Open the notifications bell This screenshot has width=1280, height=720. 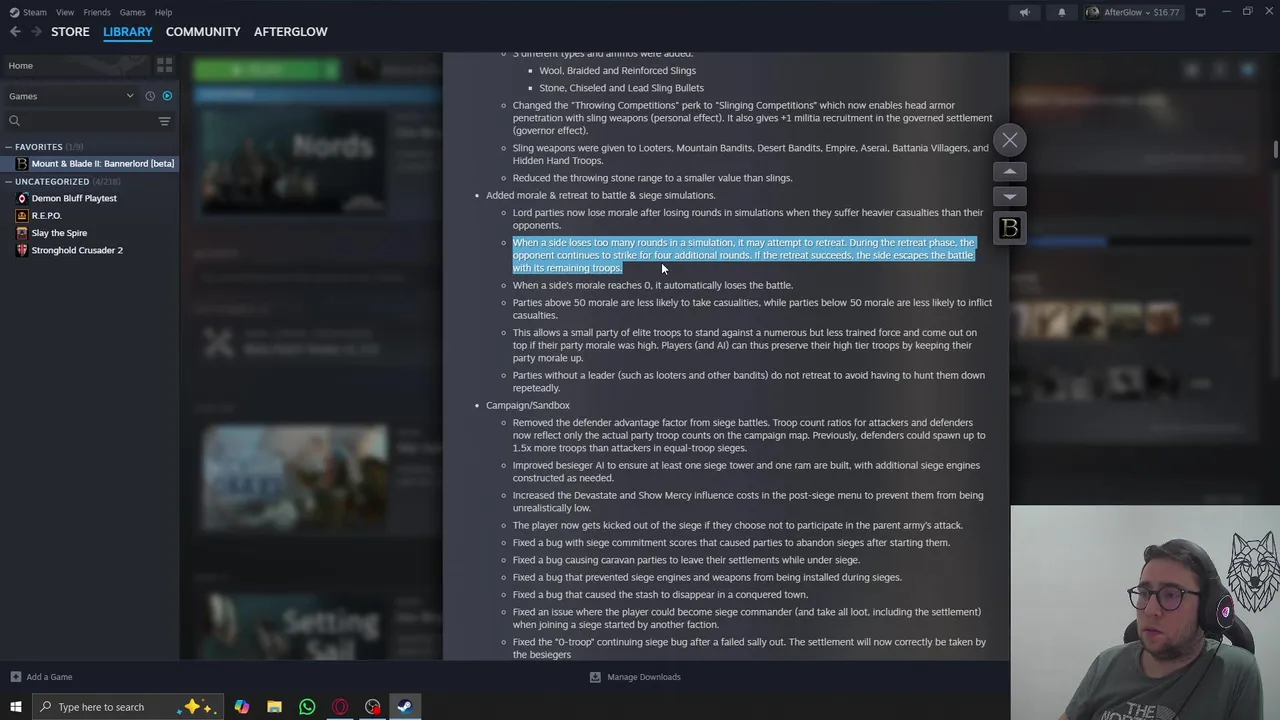pos(1062,12)
